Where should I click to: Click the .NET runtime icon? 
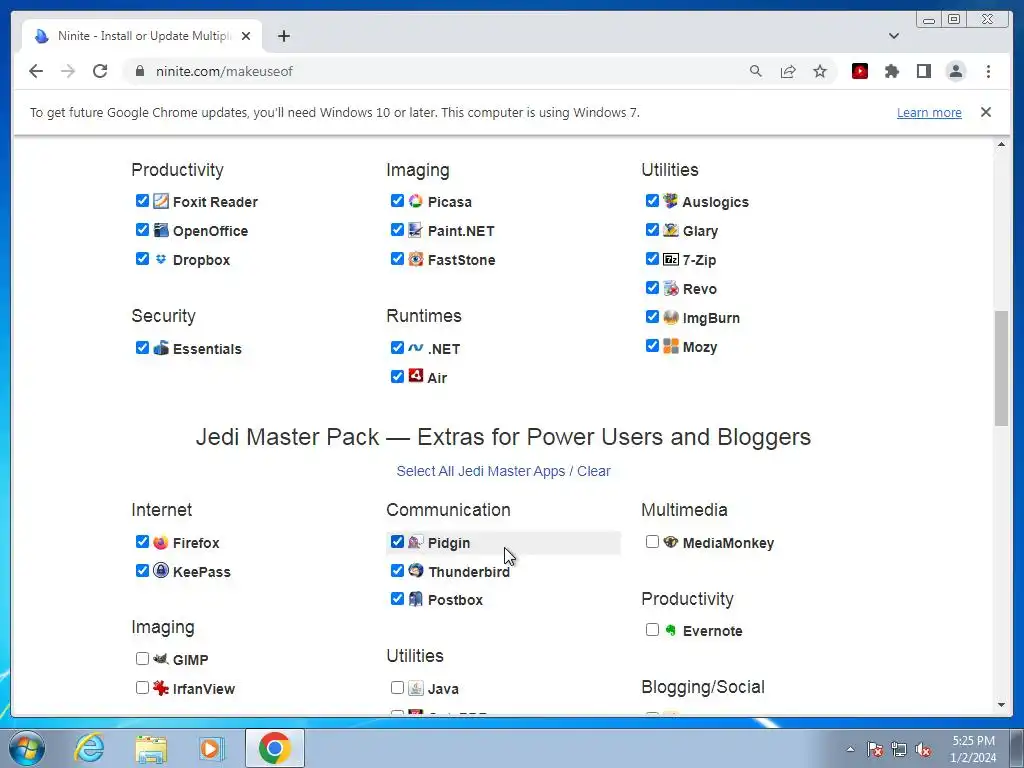415,347
